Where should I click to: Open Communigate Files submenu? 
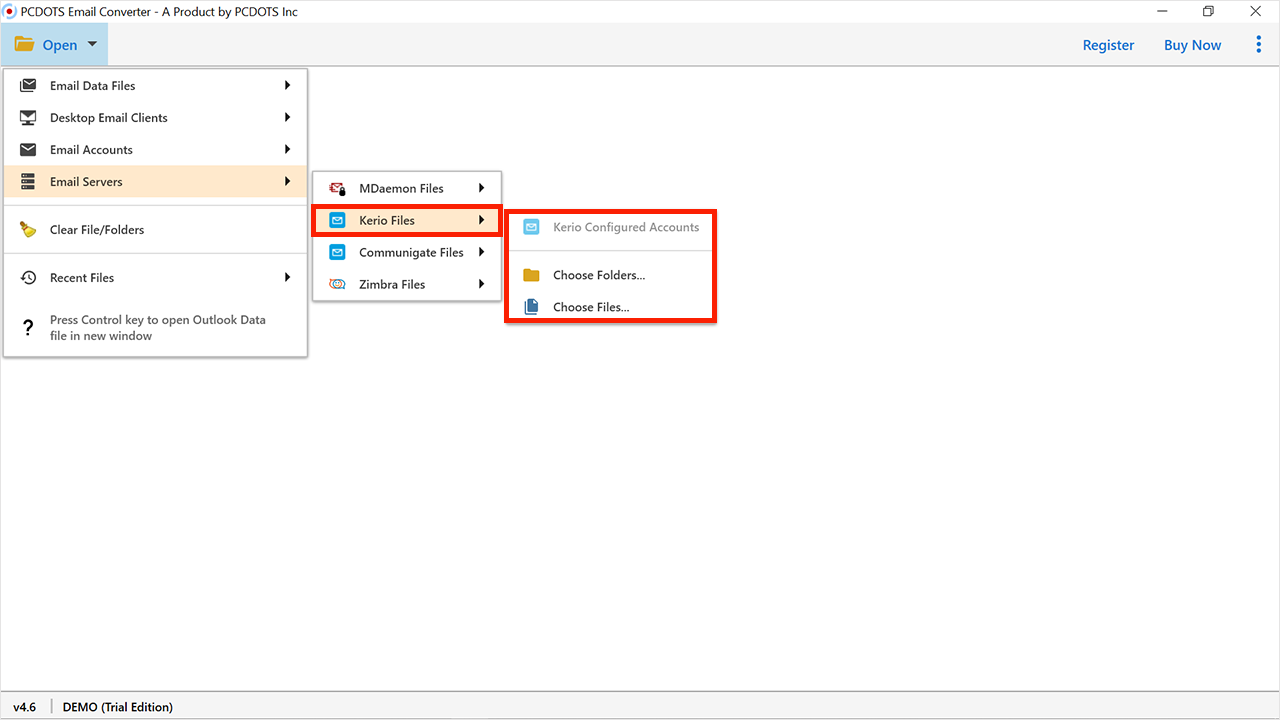click(407, 252)
